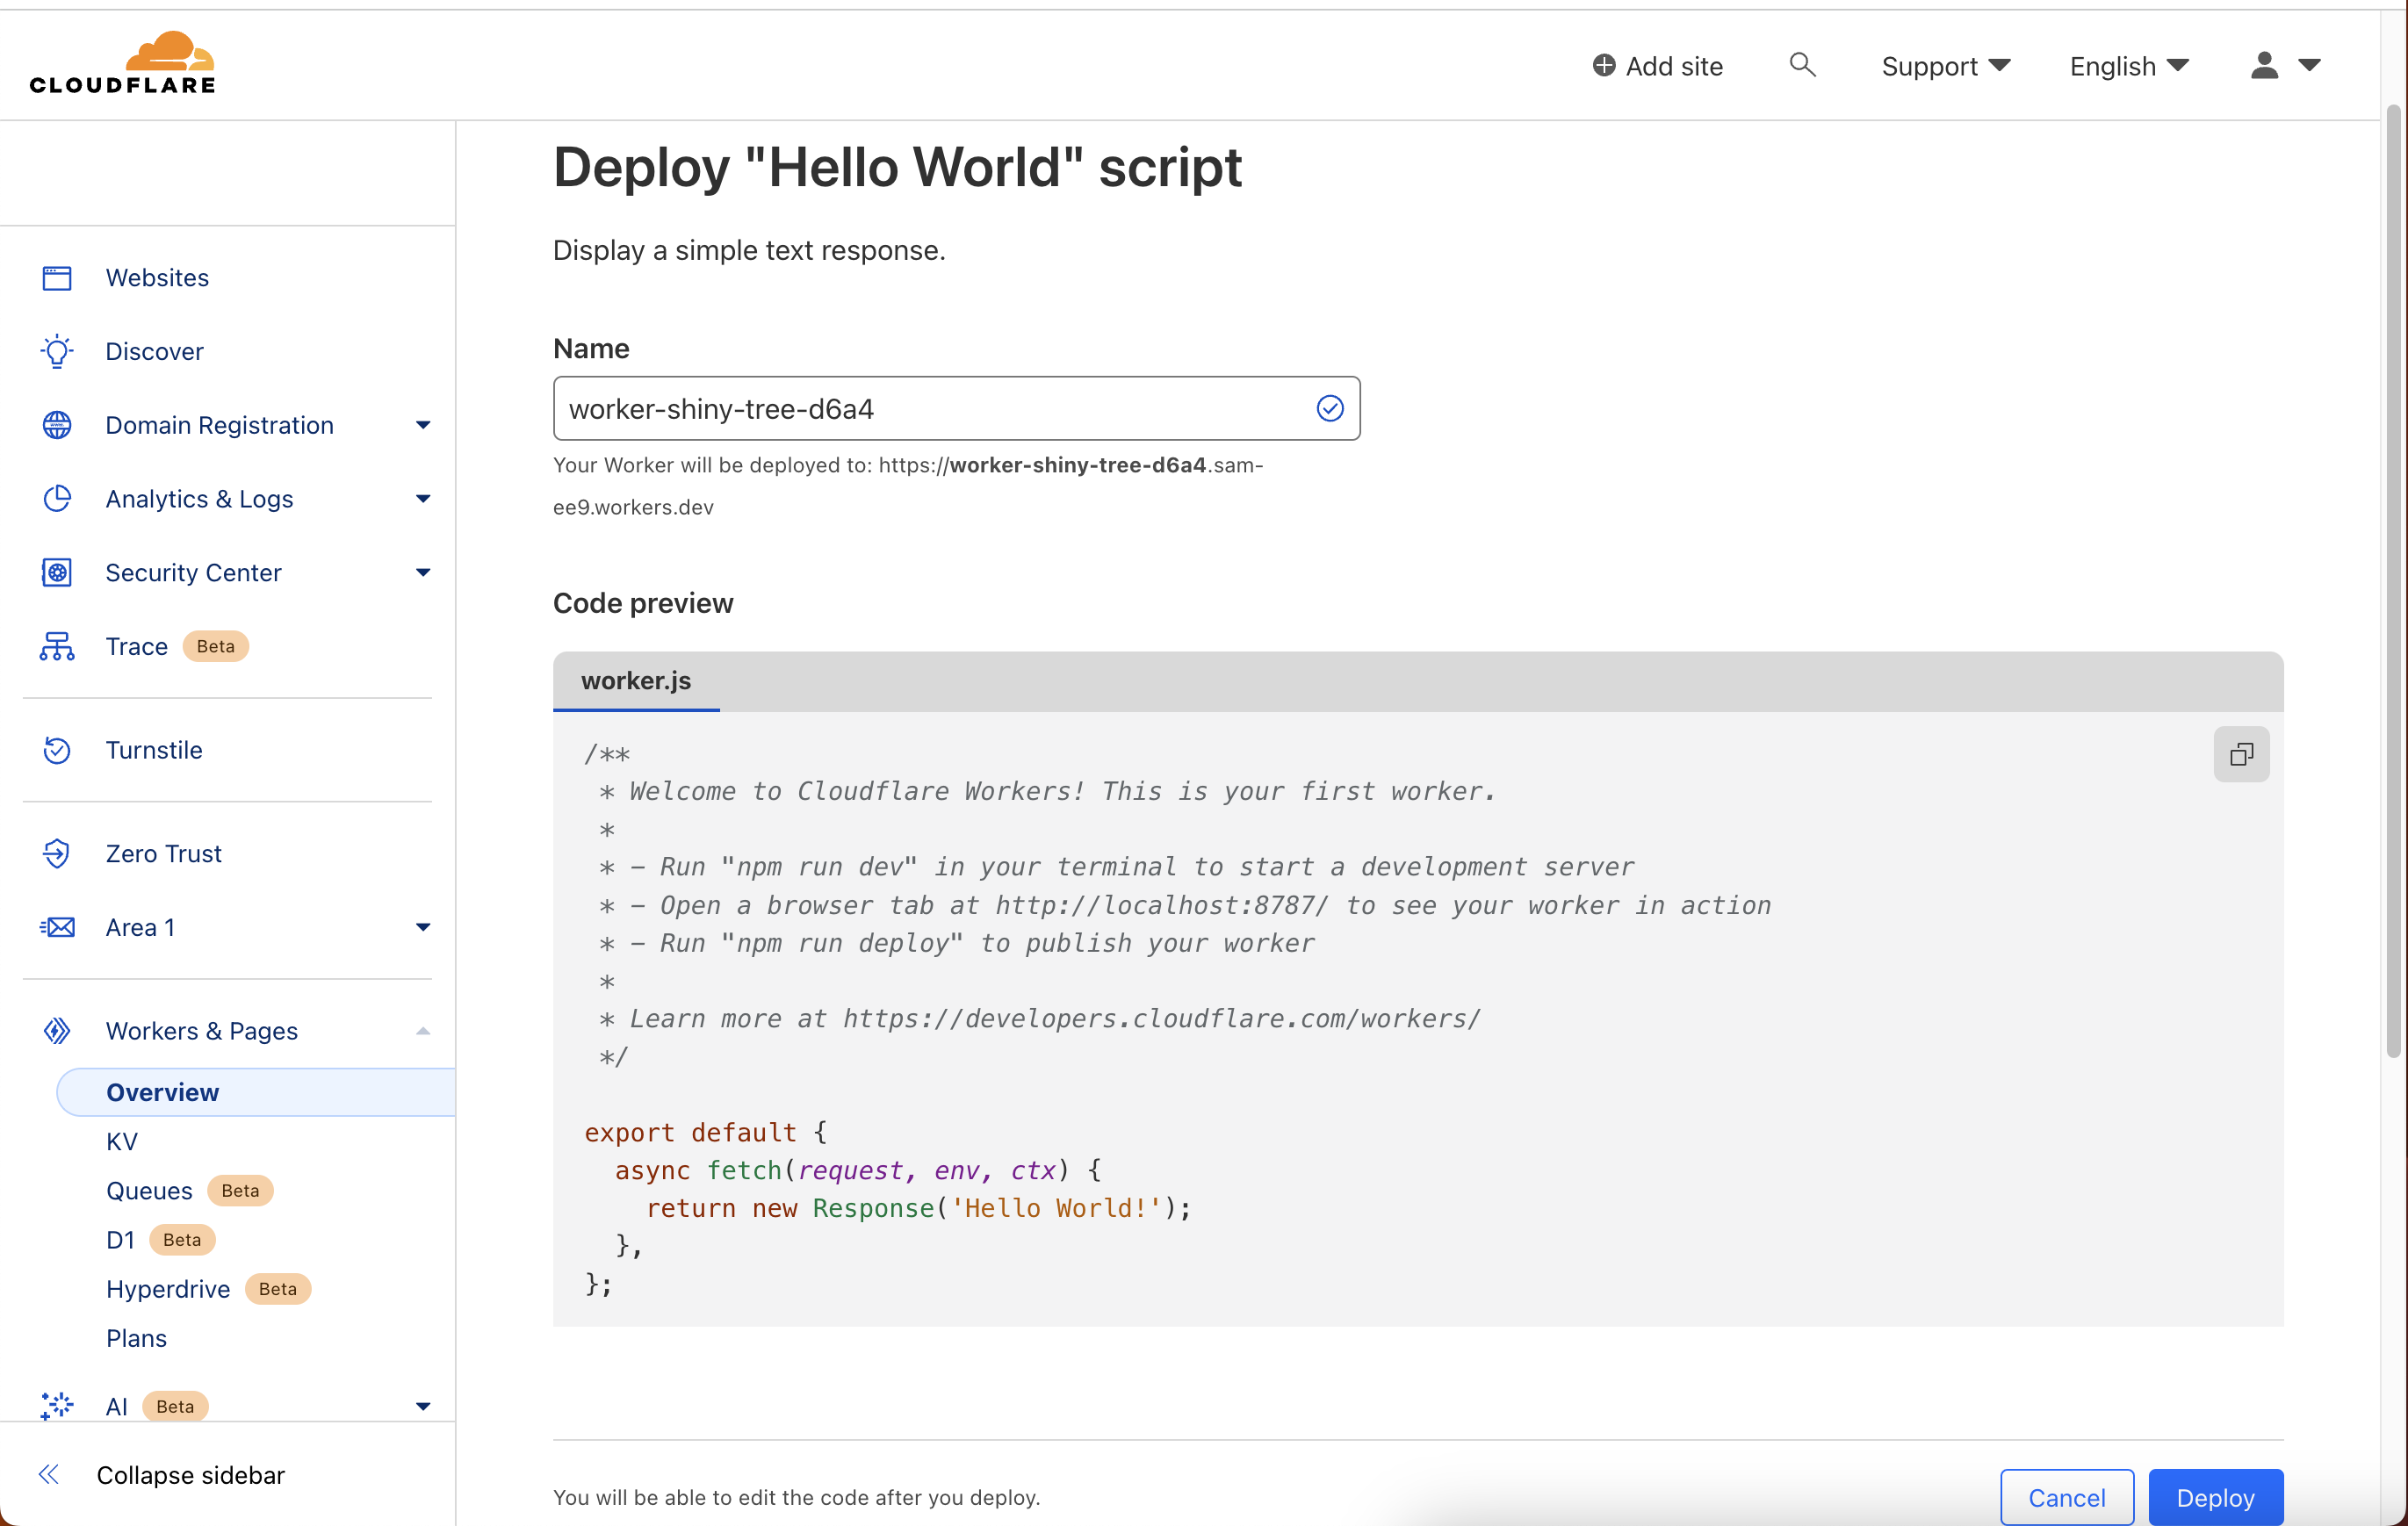Viewport: 2408px width, 1526px height.
Task: Open the KV sidebar item
Action: (122, 1142)
